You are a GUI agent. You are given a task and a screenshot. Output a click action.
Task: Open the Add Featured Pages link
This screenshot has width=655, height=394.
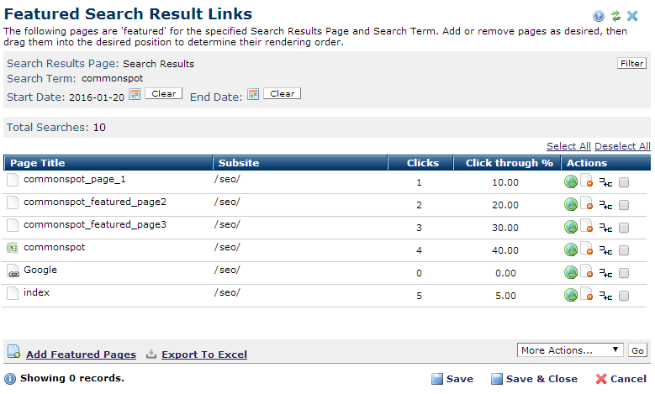click(81, 354)
